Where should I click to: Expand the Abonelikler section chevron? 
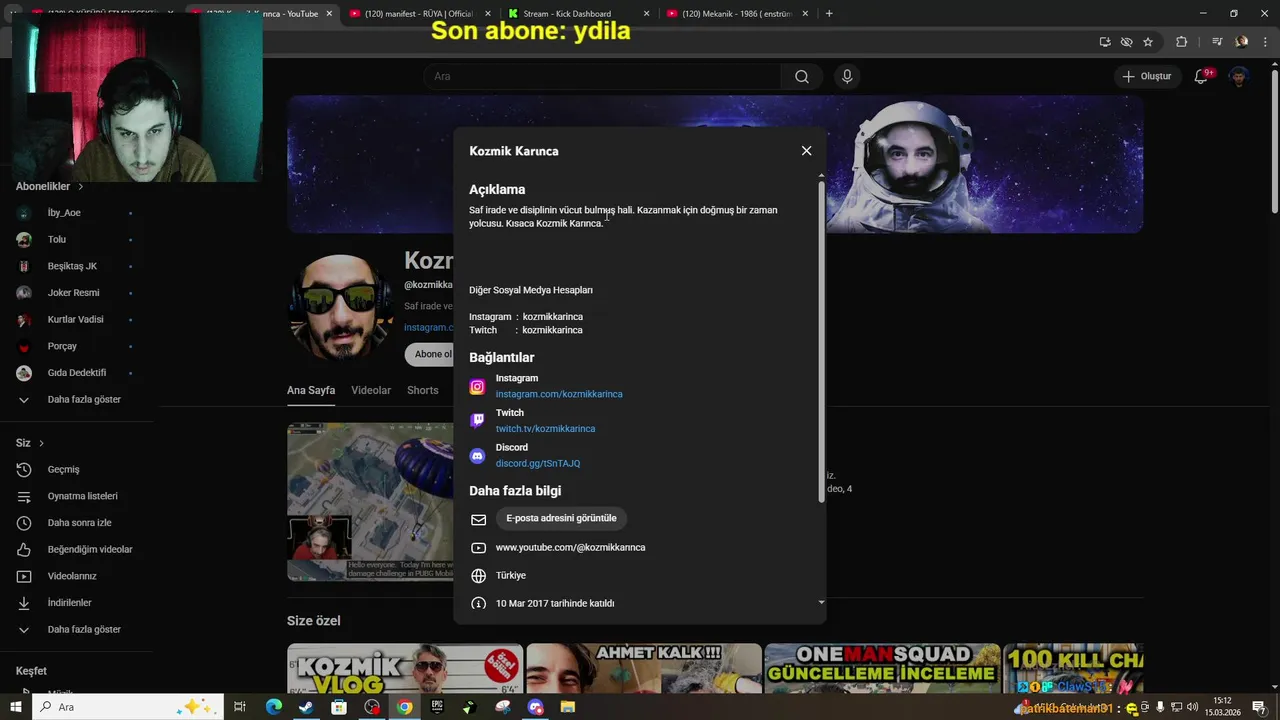80,187
